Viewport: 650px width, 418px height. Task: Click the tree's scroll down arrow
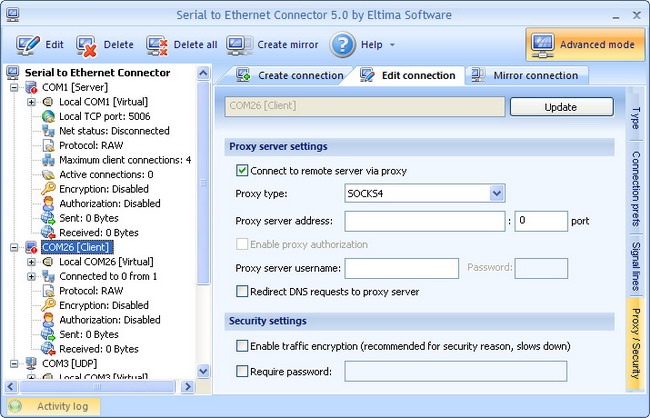203,371
